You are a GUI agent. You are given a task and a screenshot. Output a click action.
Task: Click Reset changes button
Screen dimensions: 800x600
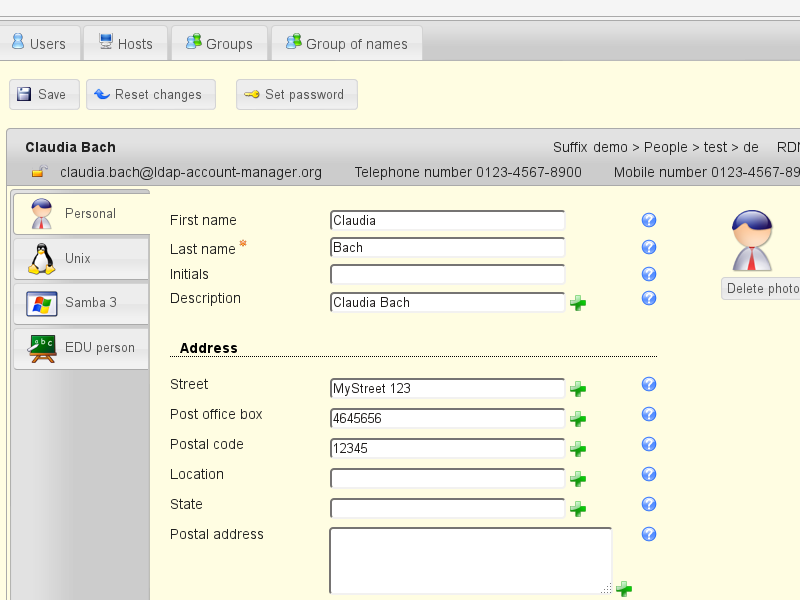[150, 95]
